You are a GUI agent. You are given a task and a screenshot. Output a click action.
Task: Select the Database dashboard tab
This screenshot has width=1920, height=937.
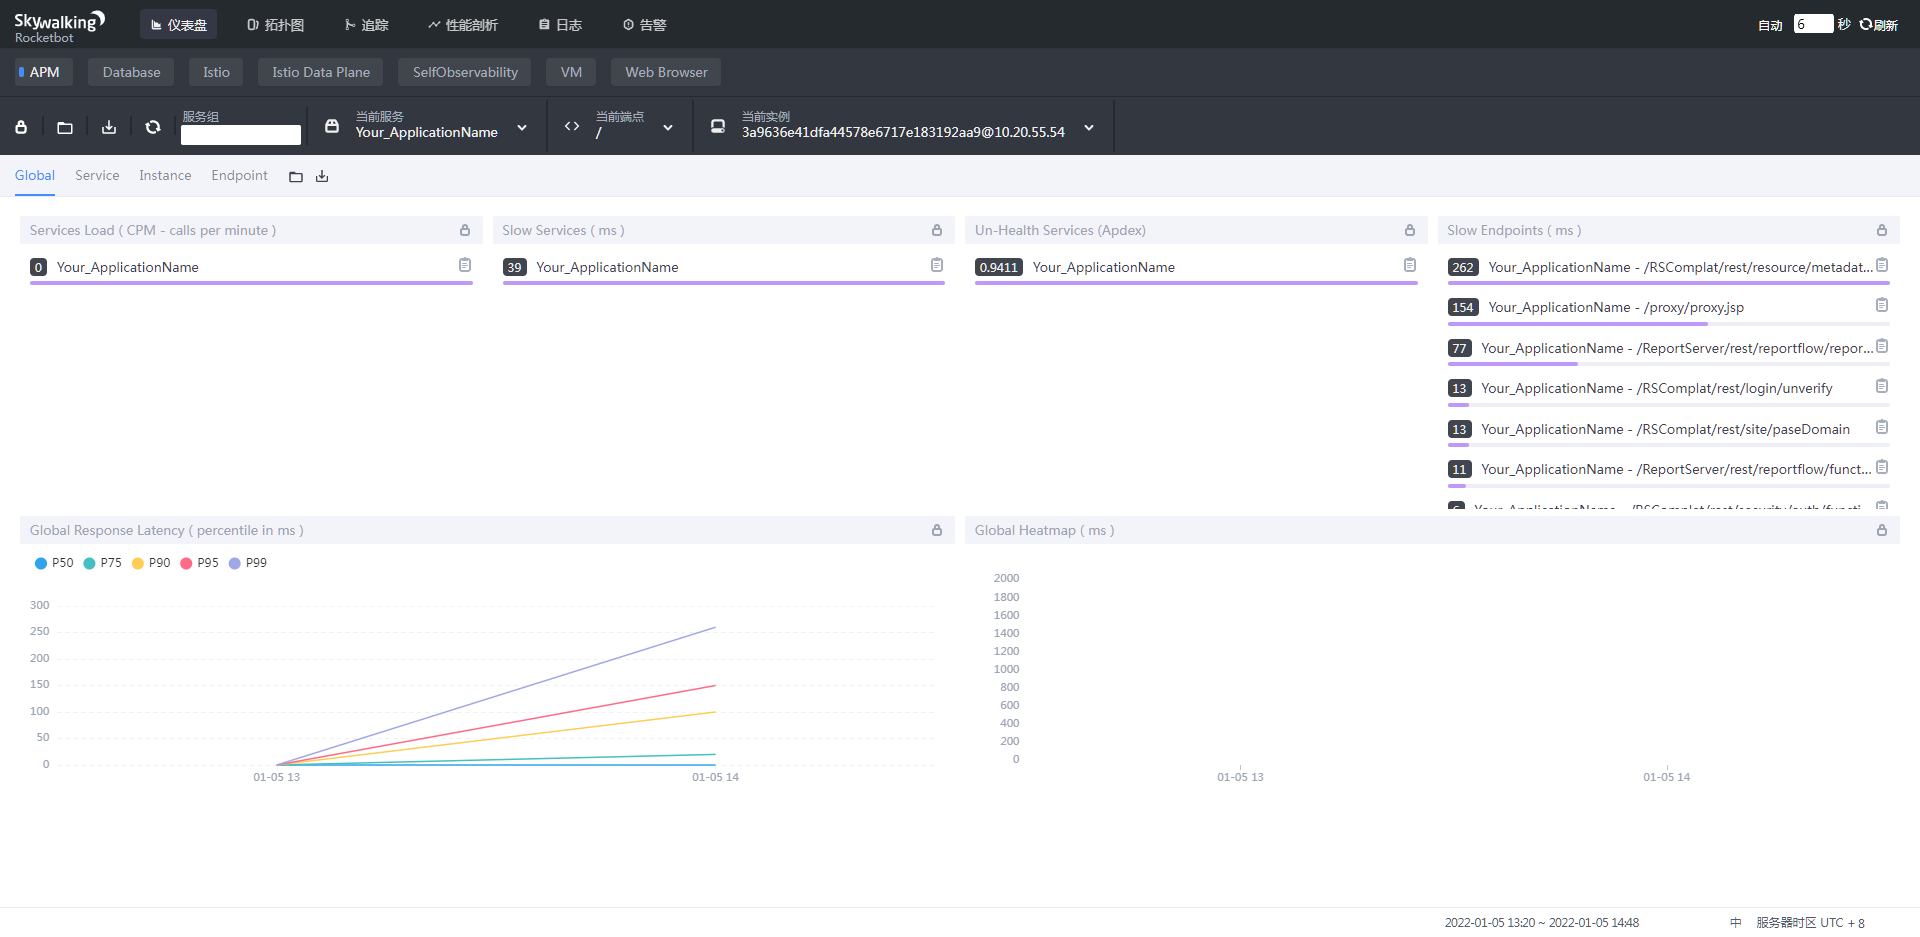[131, 72]
